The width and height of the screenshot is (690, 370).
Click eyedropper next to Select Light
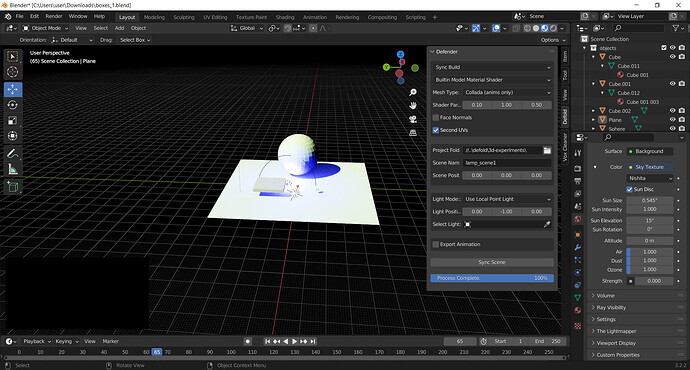547,224
